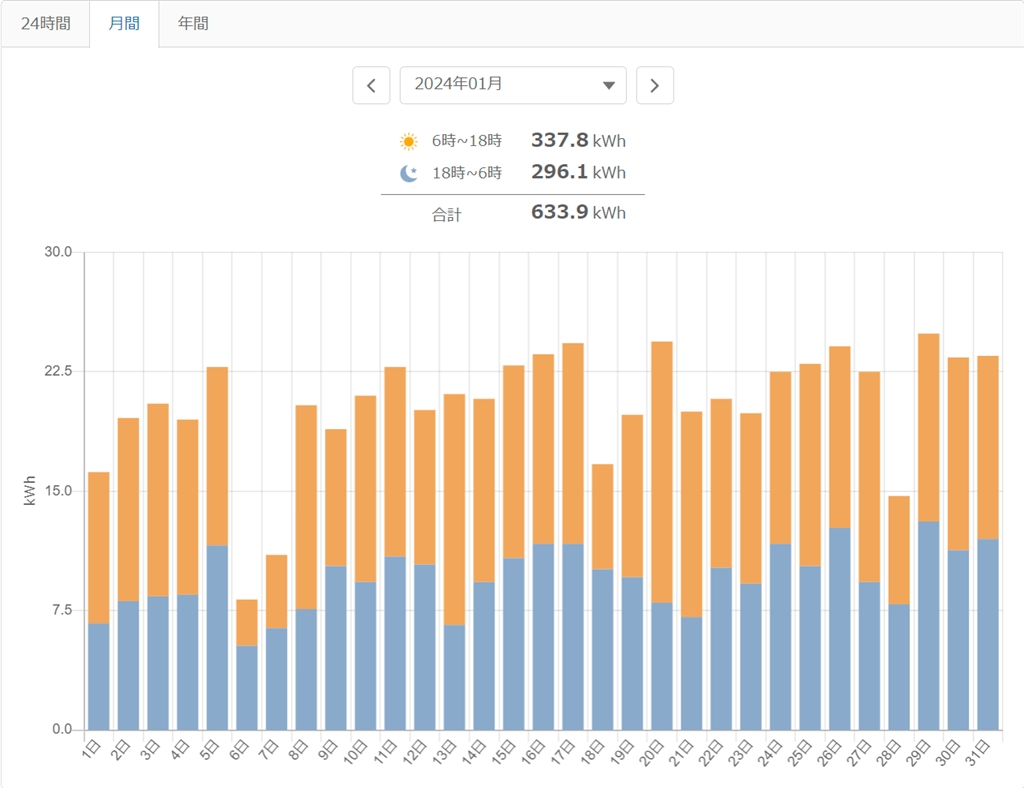Open the 2024年01月 month dropdown
The width and height of the screenshot is (1024, 788).
[512, 85]
